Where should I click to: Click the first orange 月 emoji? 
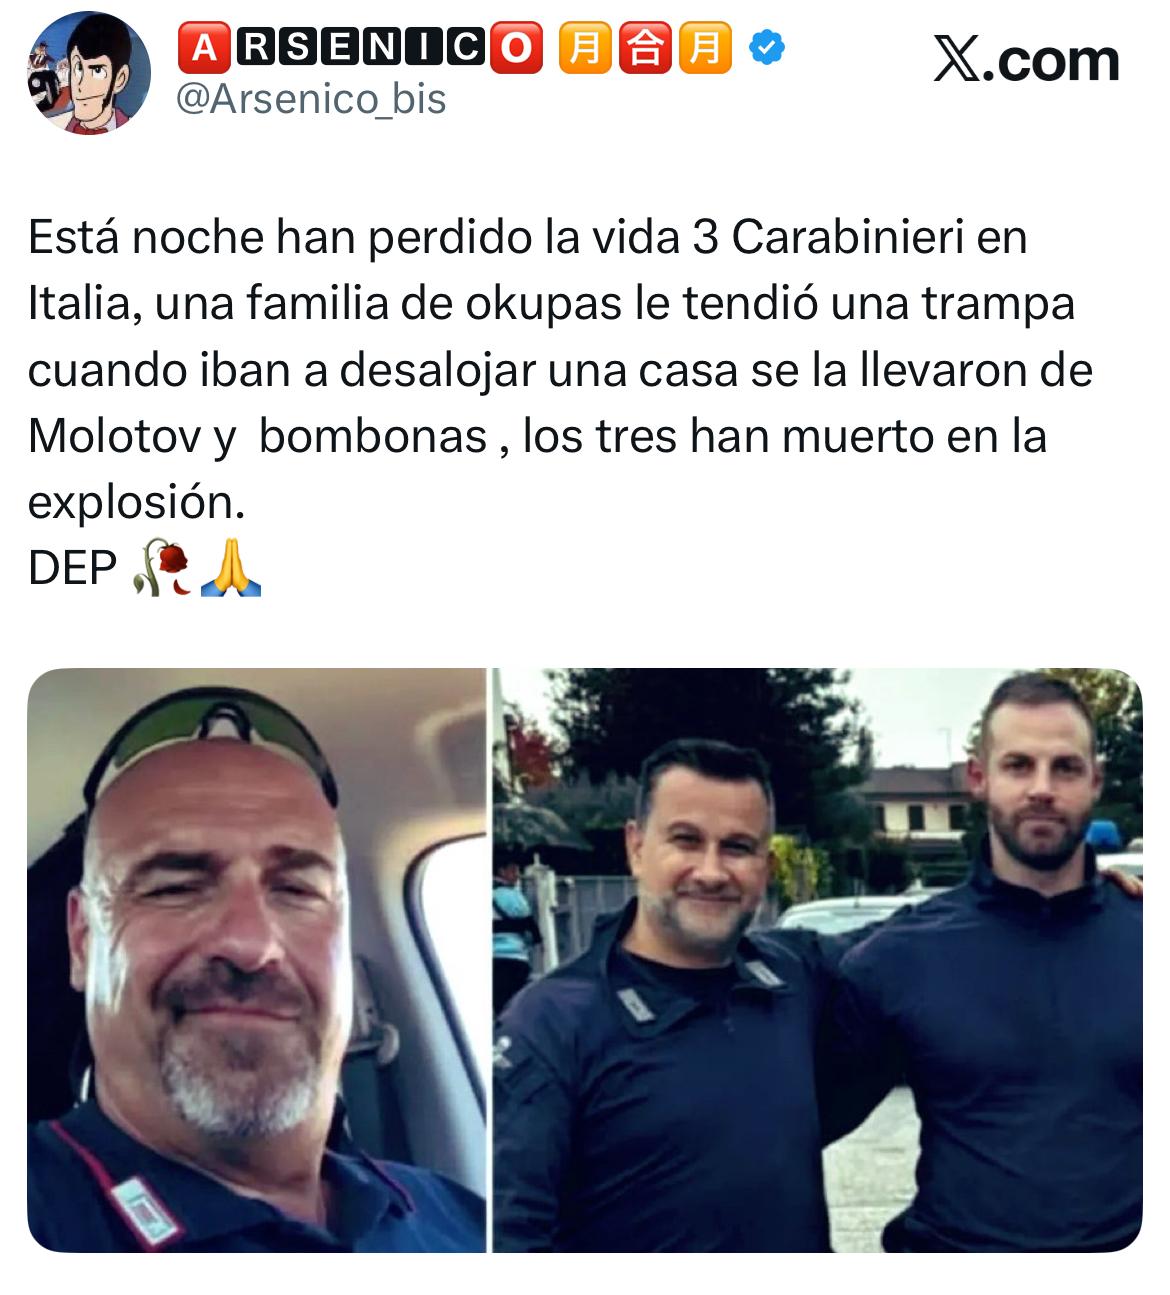[x=583, y=48]
